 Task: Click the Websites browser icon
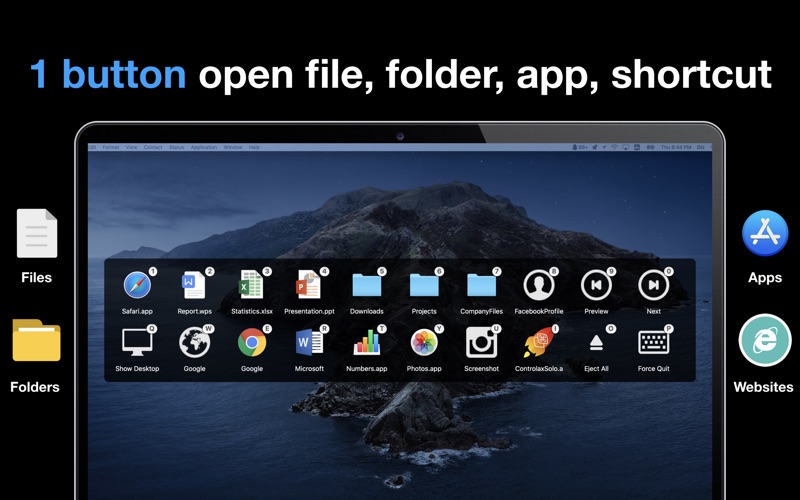coord(764,340)
